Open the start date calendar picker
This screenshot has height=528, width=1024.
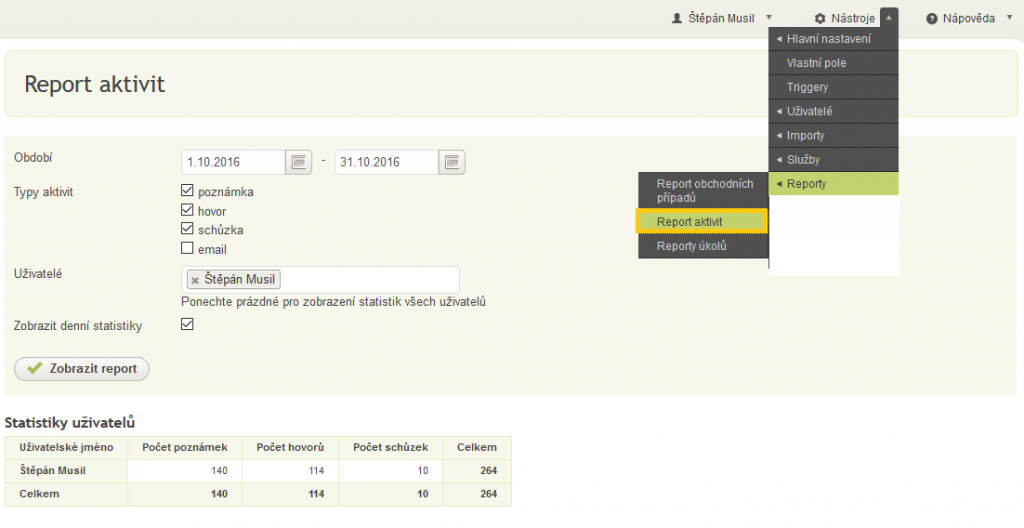point(298,162)
